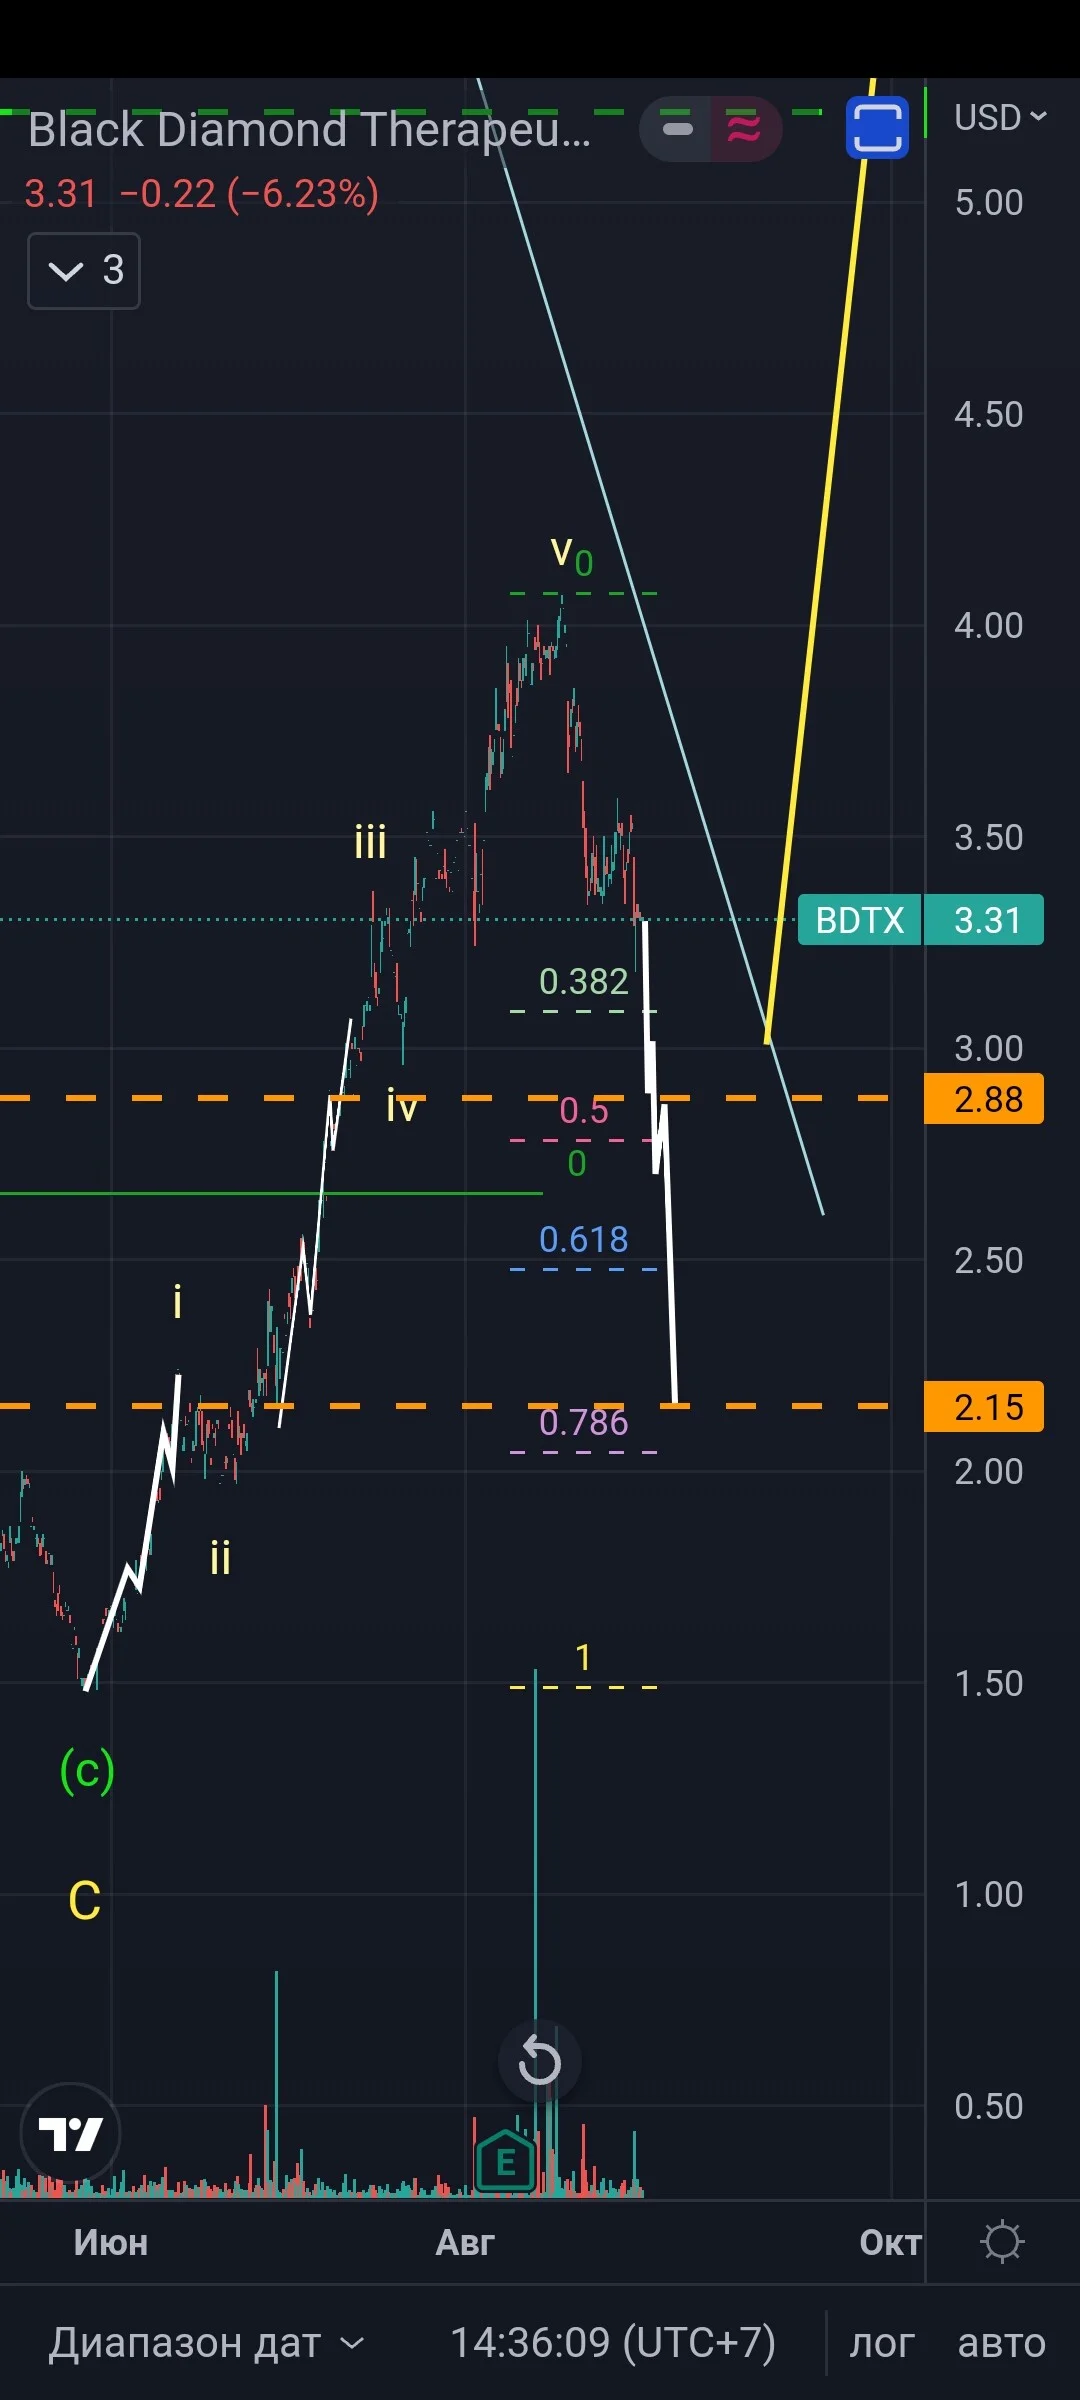Select the 0.786 Fibonacci level label

coord(583,1422)
